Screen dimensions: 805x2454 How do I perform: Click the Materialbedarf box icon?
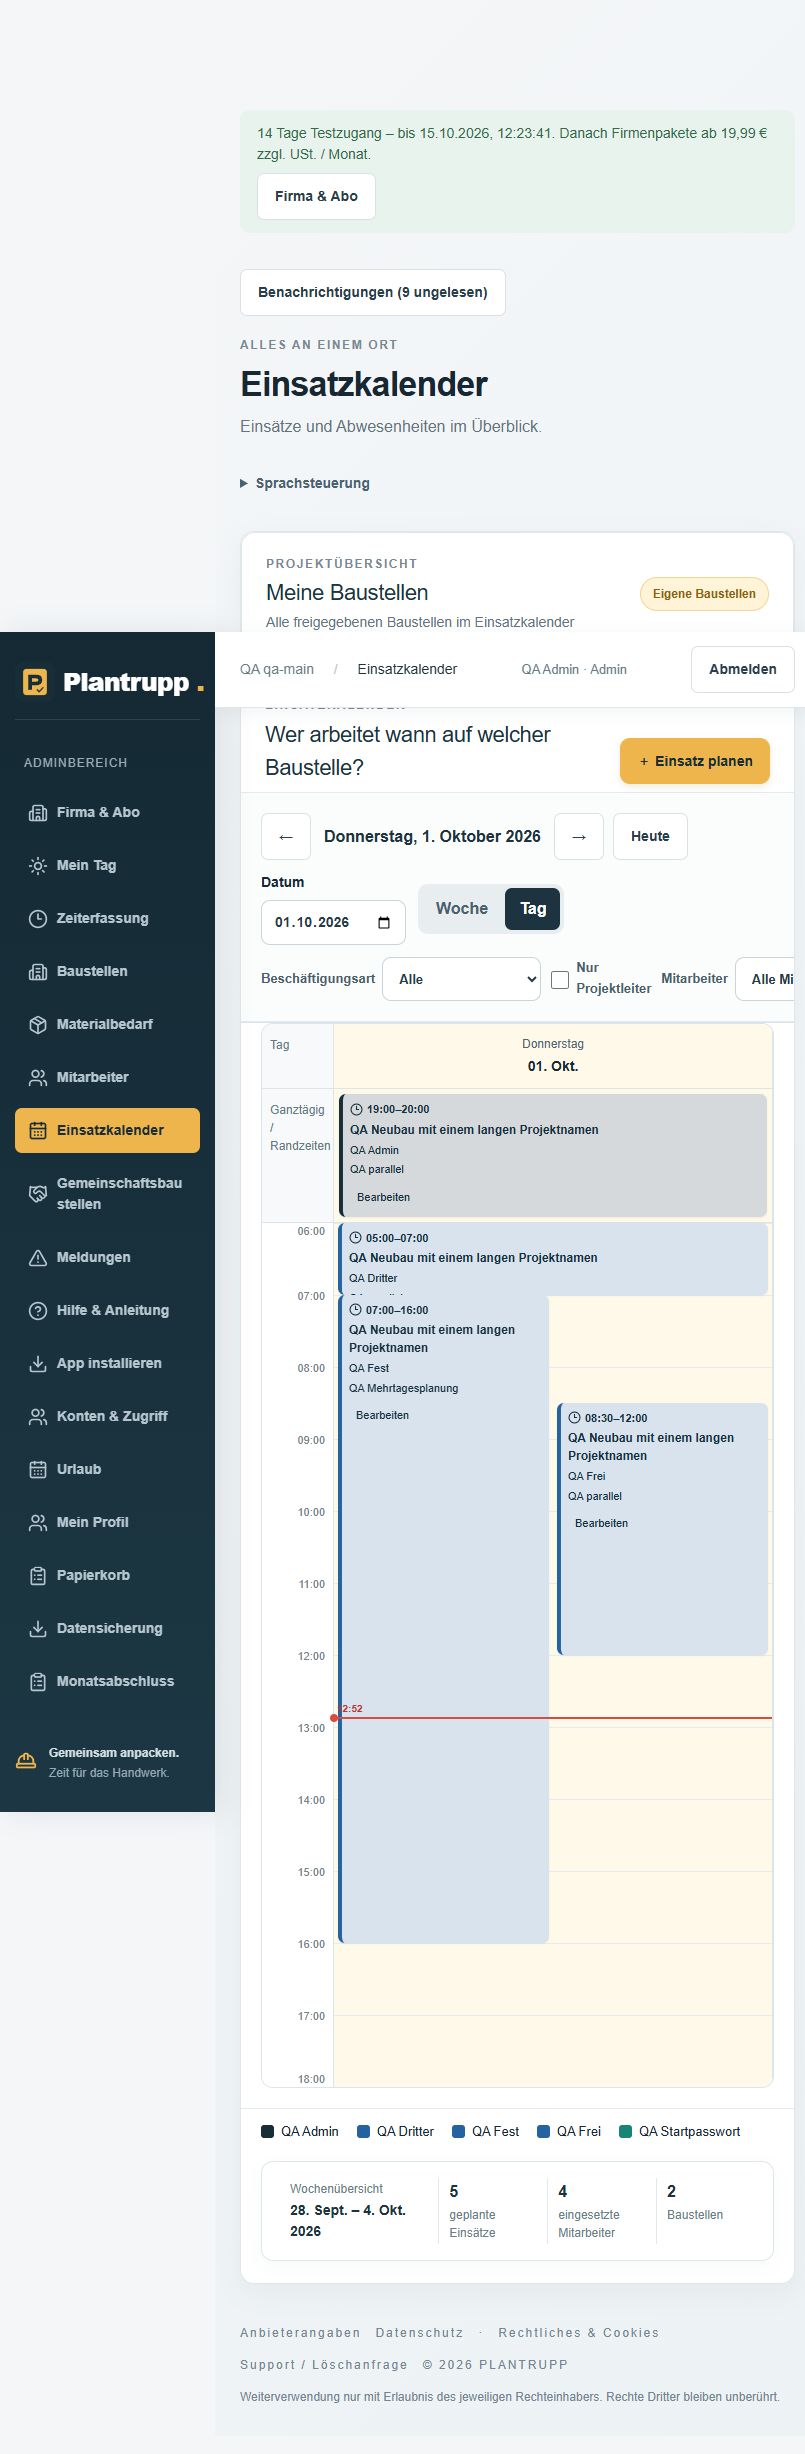click(38, 1025)
